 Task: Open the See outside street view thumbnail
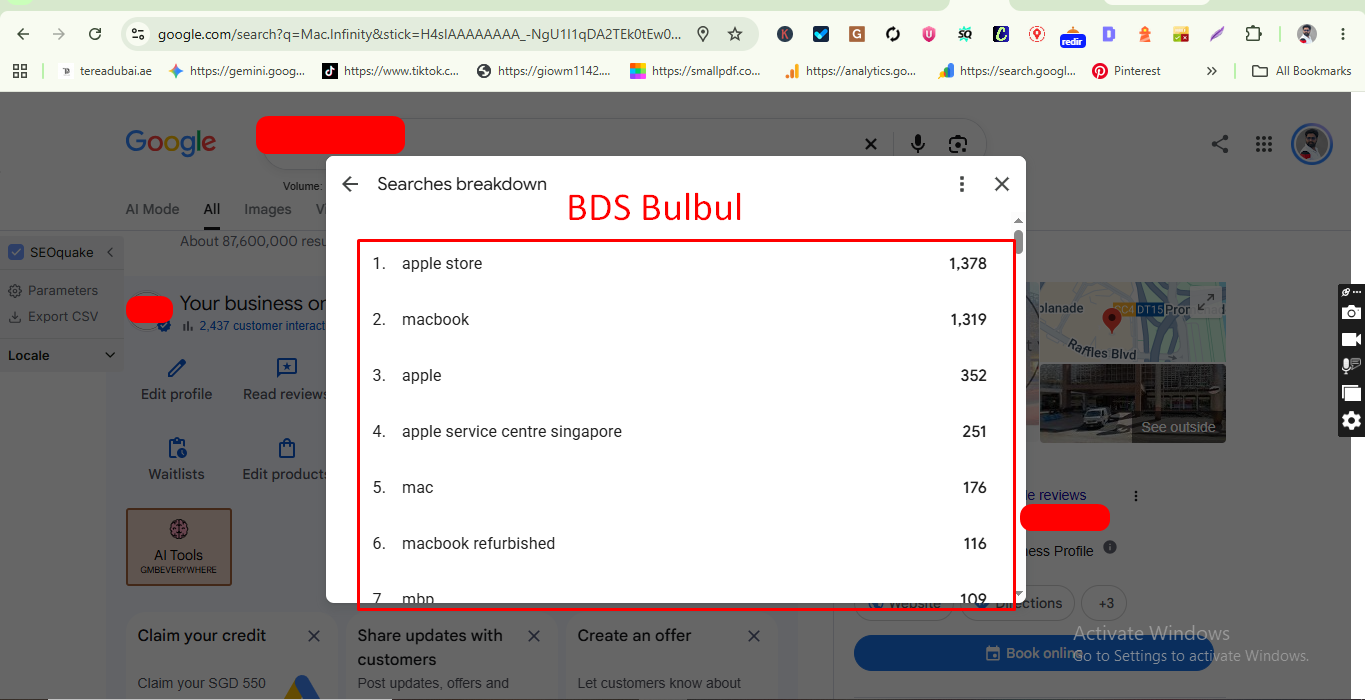(x=1133, y=403)
